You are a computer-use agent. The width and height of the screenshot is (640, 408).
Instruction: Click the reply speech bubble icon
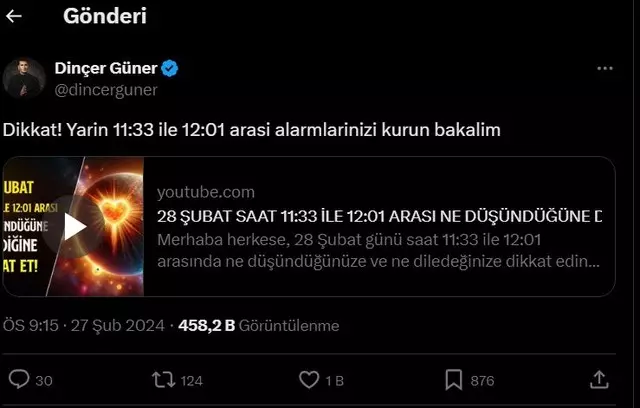(19, 379)
